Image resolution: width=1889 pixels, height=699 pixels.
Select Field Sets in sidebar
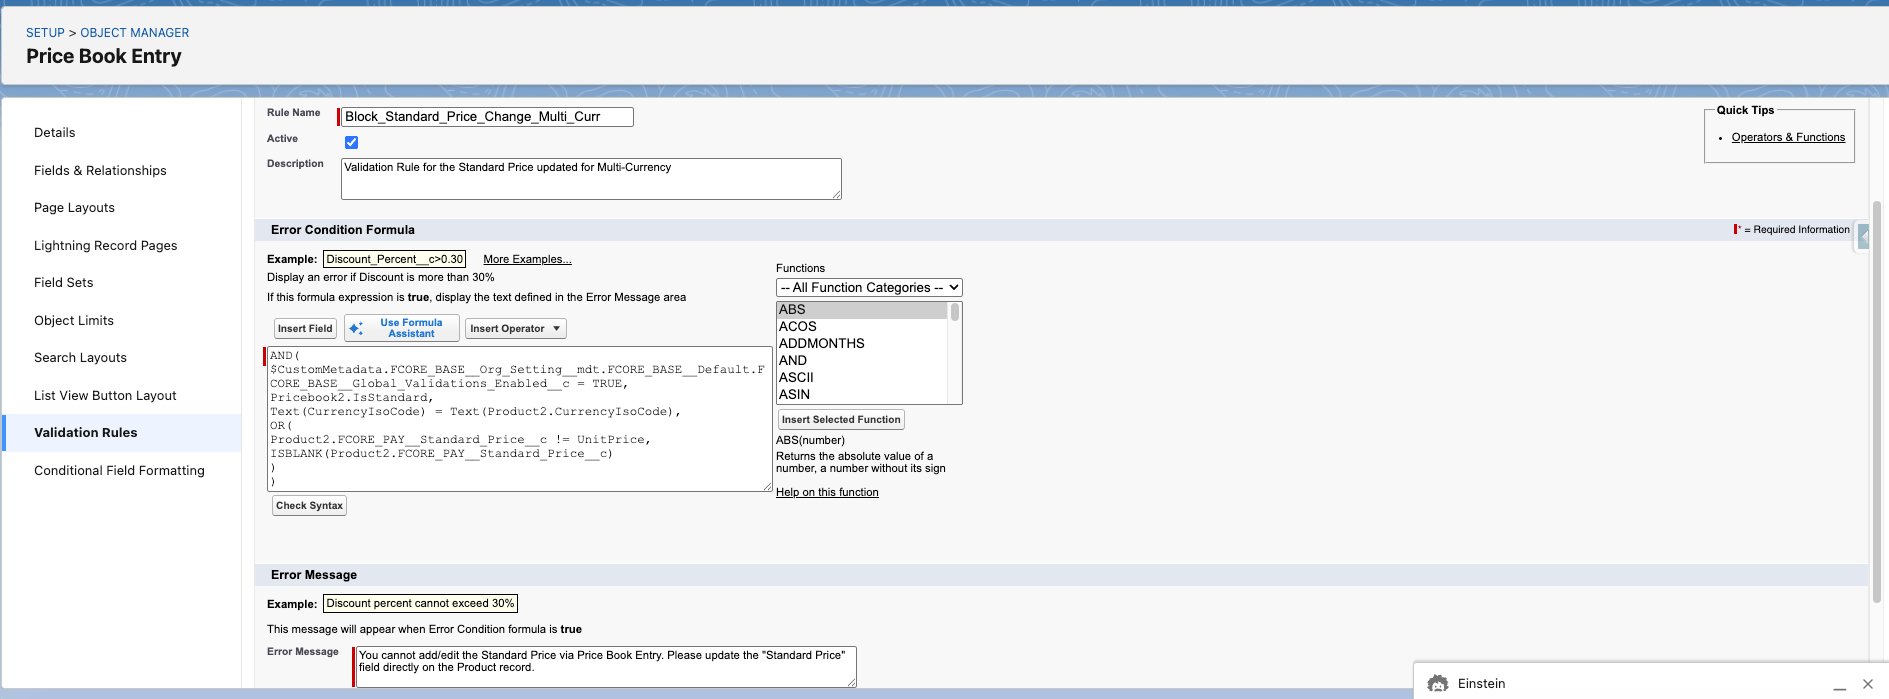pos(63,283)
